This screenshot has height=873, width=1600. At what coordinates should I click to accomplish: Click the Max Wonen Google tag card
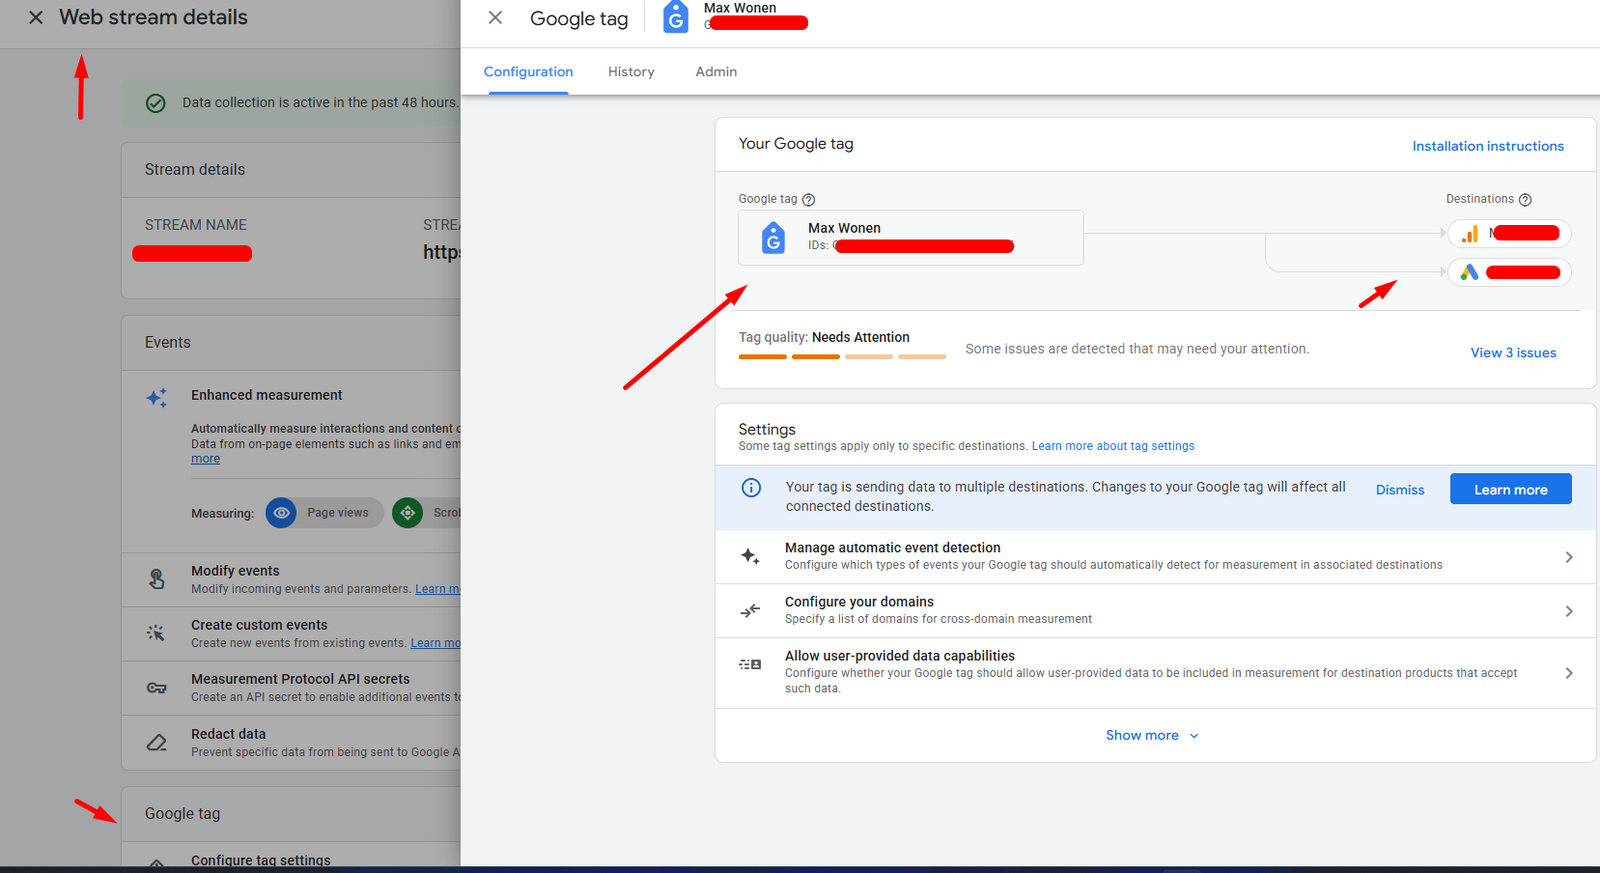point(910,237)
